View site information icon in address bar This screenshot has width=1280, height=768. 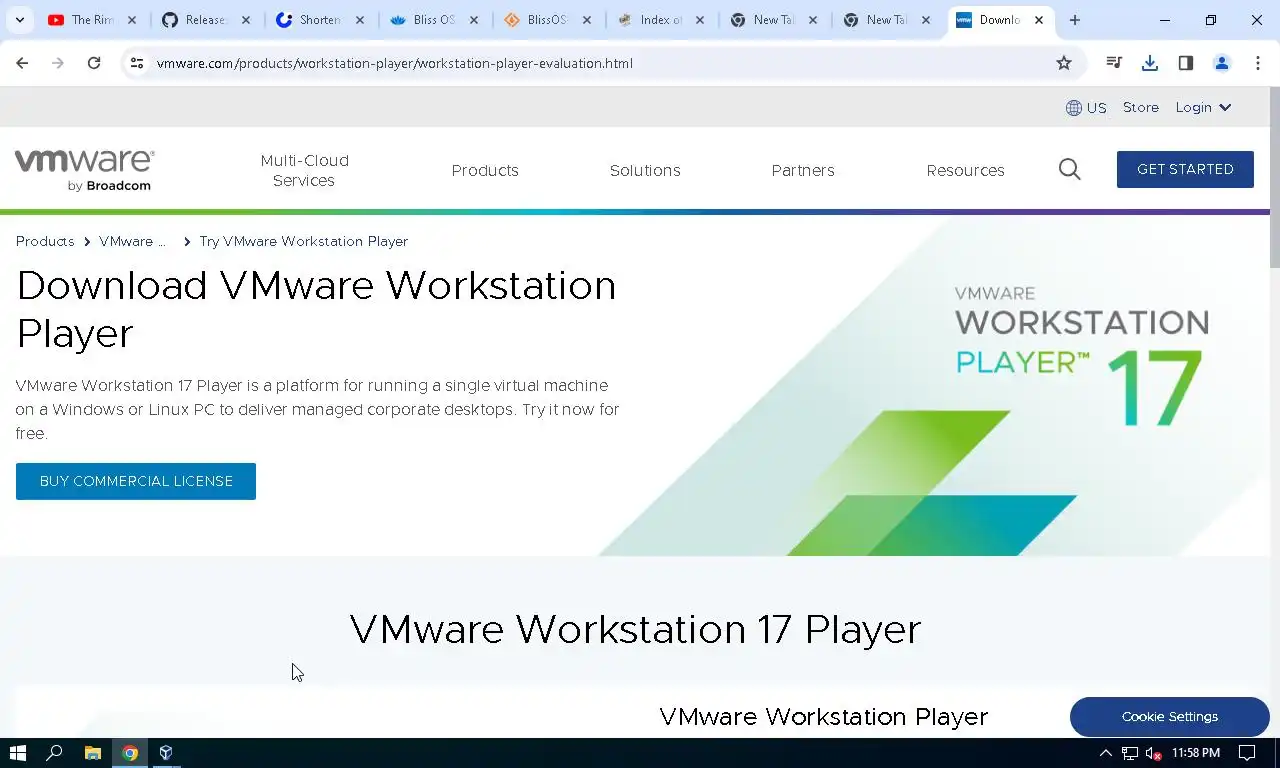(137, 63)
